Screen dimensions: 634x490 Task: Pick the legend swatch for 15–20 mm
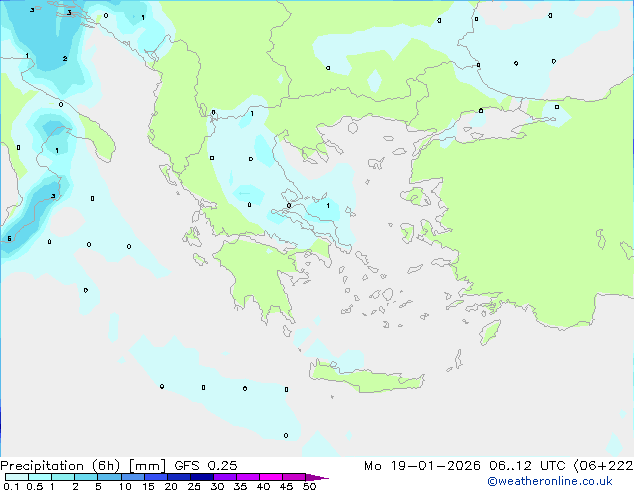(155, 477)
